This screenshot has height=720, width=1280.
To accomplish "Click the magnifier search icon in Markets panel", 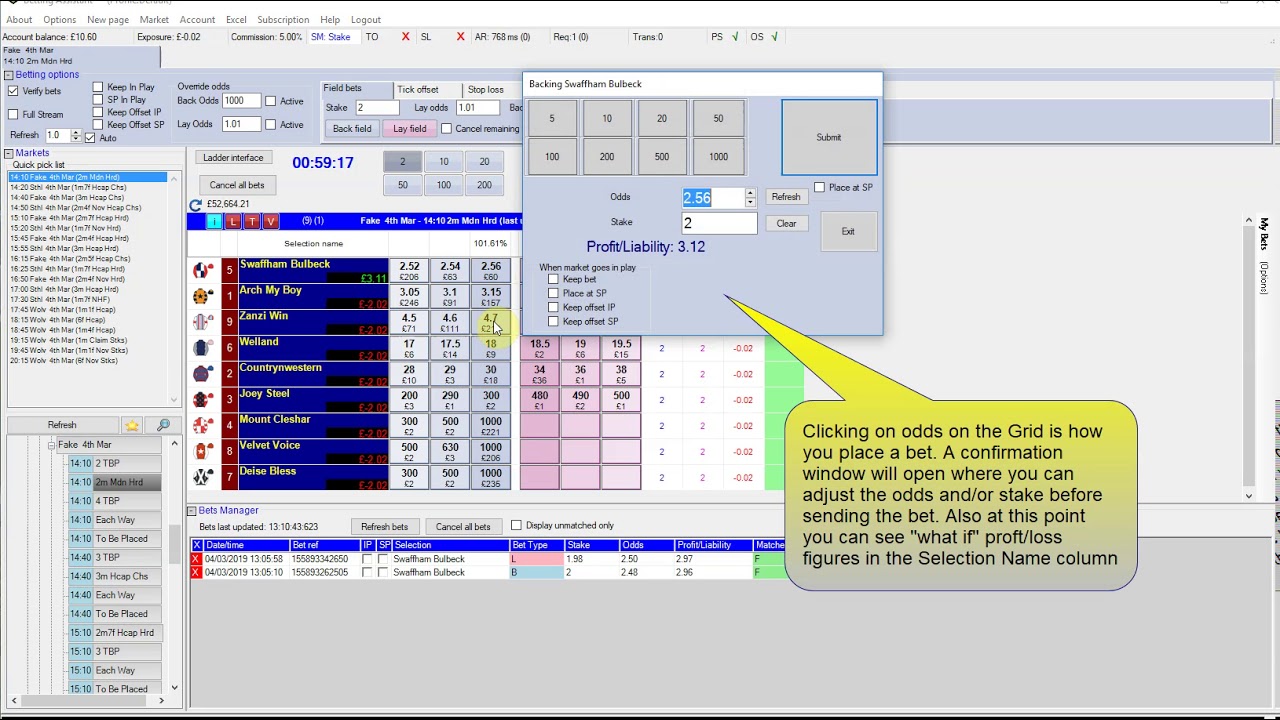I will pyautogui.click(x=163, y=425).
